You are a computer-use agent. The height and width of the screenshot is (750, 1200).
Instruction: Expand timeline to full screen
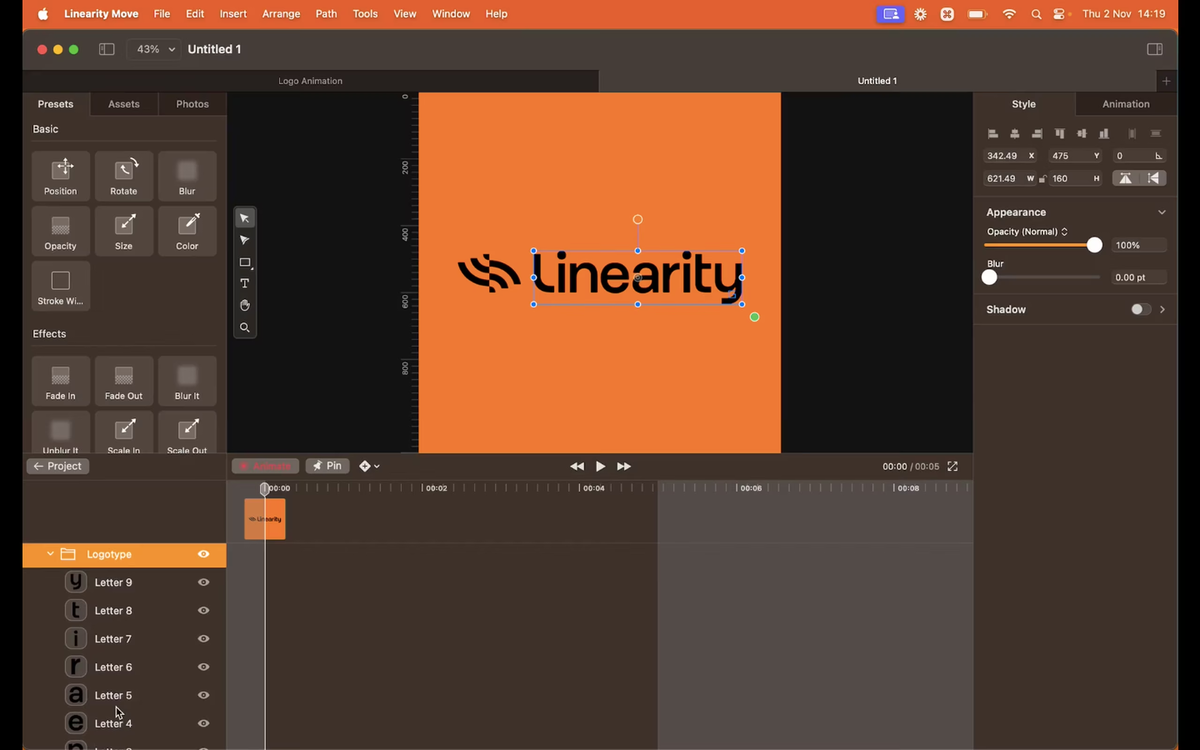(x=952, y=466)
